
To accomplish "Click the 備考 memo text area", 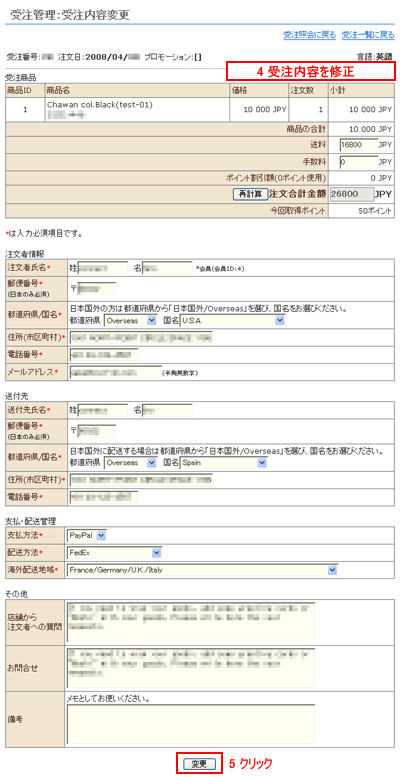I will (x=190, y=723).
